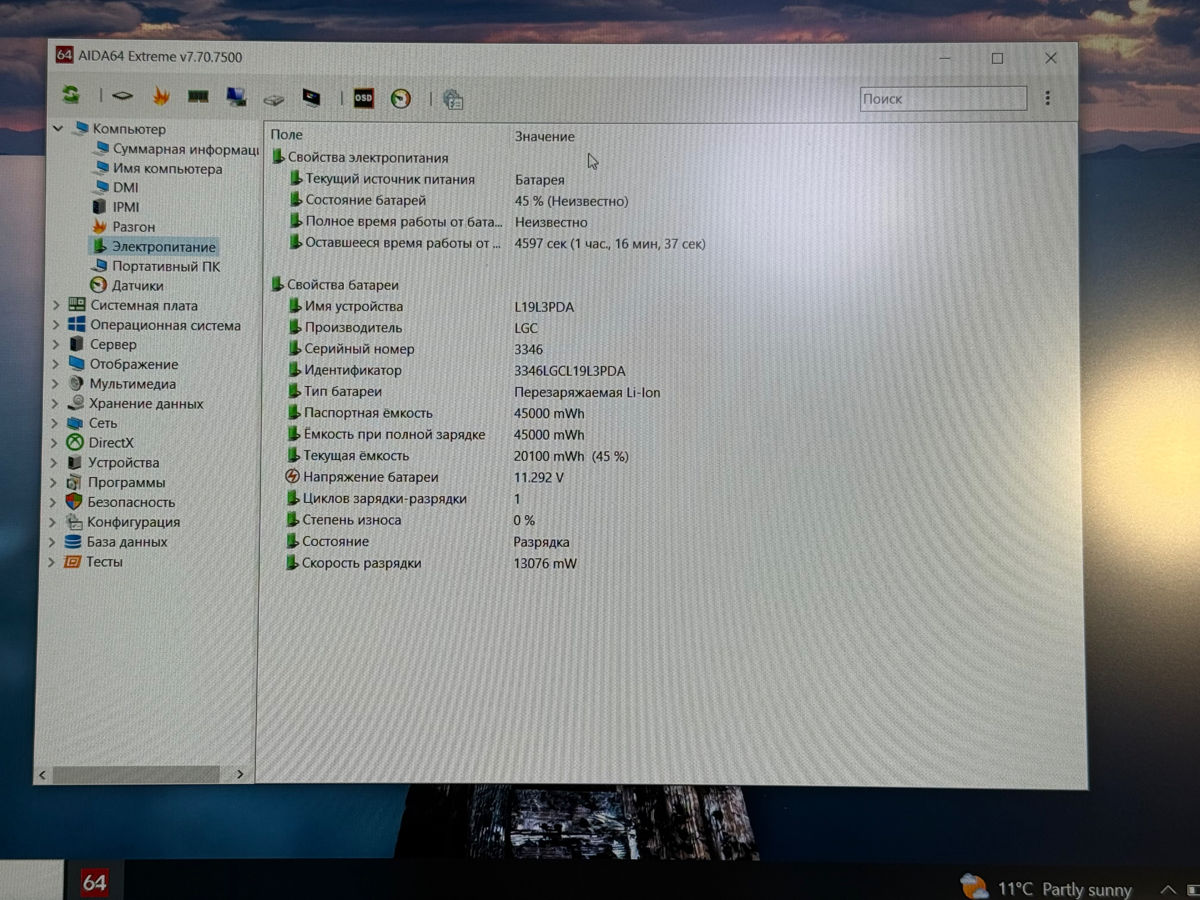Click the green Refresh toolbar icon
This screenshot has width=1200, height=900.
[x=71, y=96]
